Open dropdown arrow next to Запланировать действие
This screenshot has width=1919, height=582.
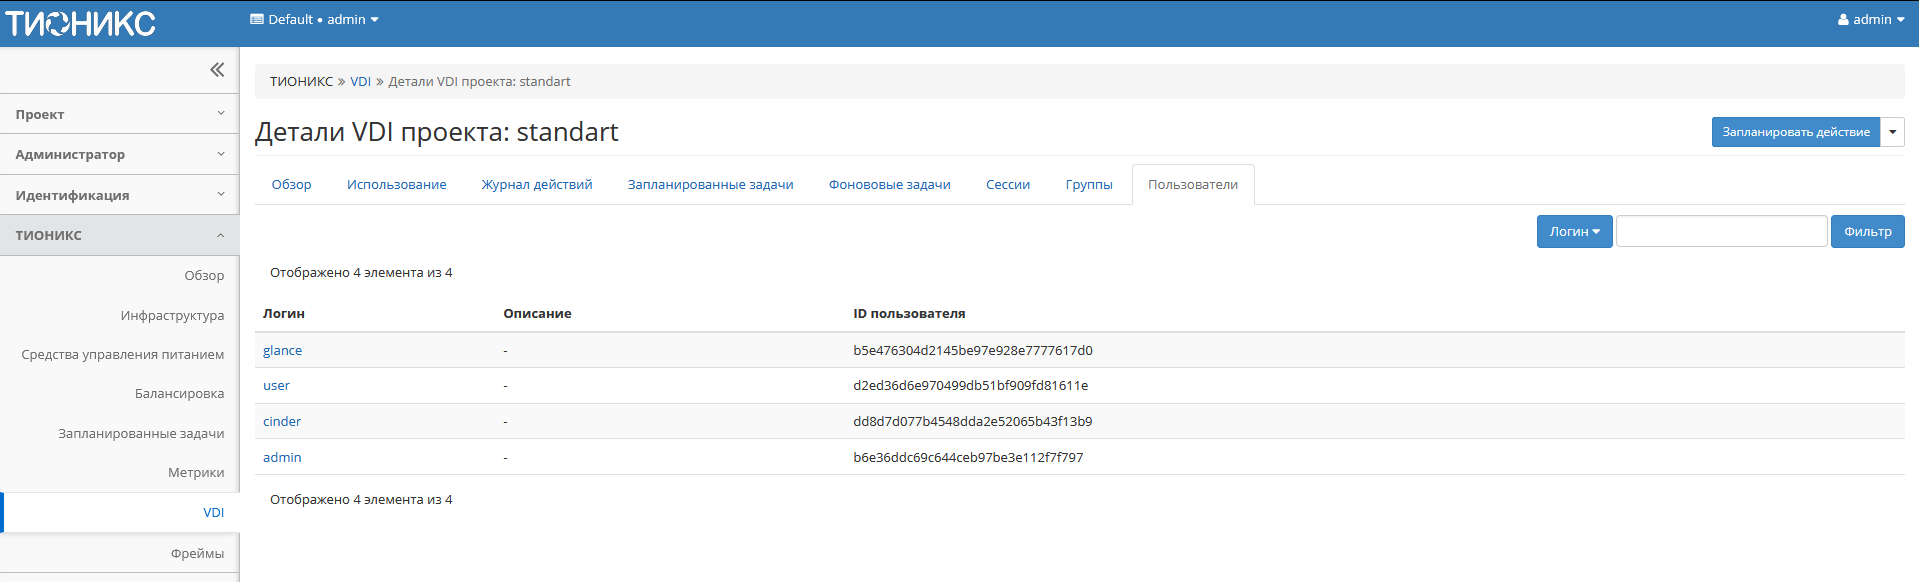point(1892,132)
